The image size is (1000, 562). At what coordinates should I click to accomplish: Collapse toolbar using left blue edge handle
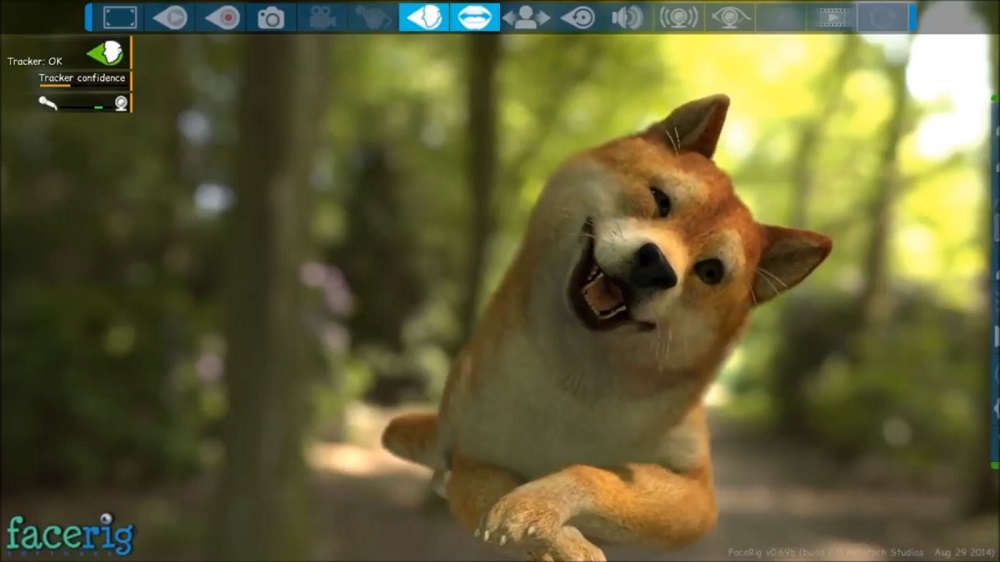pos(89,17)
